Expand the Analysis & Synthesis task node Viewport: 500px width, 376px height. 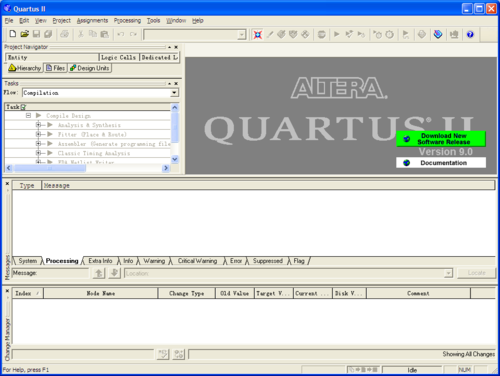(x=38, y=125)
